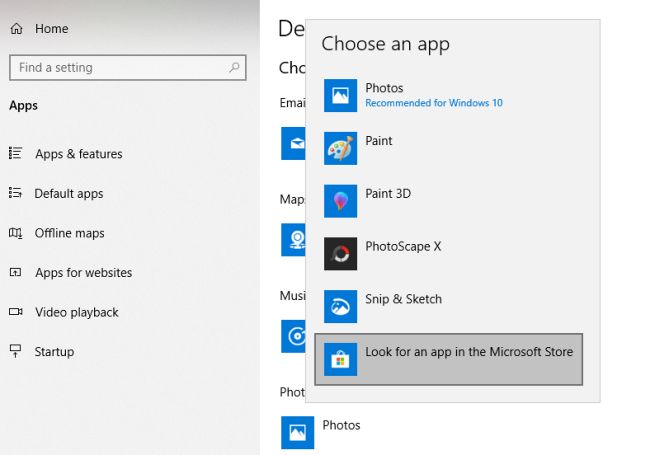Viewport: 650px width, 455px height.
Task: Choose Photos from the app list
Action: (x=384, y=88)
